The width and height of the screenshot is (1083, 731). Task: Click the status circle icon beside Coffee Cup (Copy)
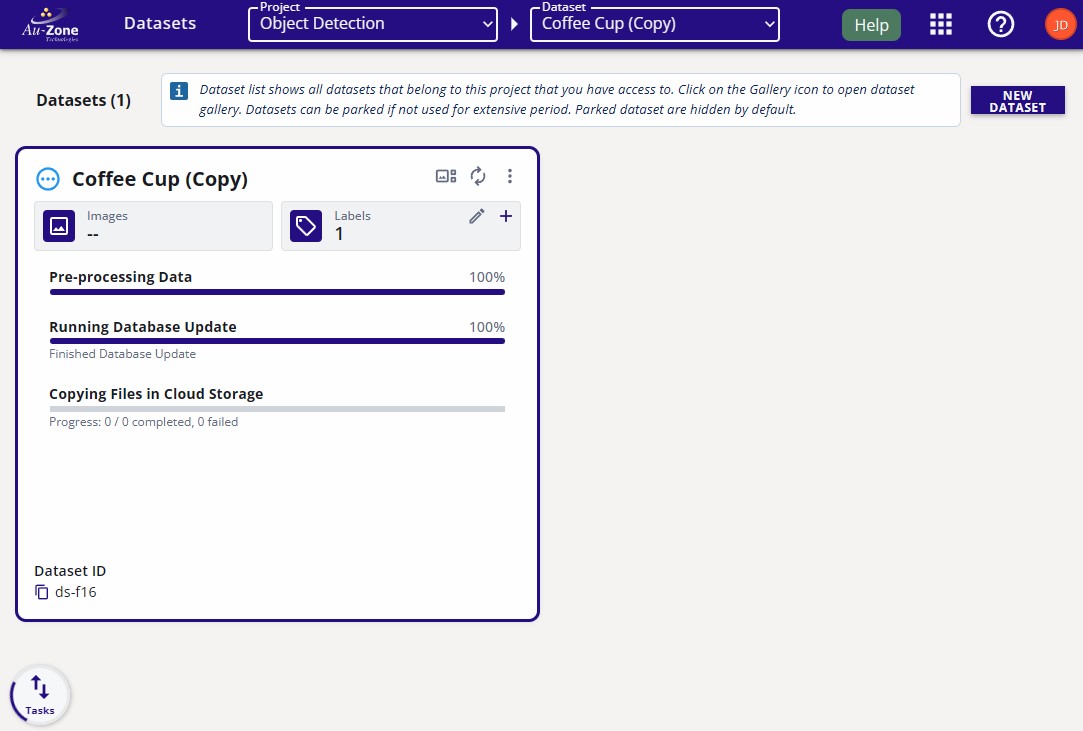pos(48,179)
